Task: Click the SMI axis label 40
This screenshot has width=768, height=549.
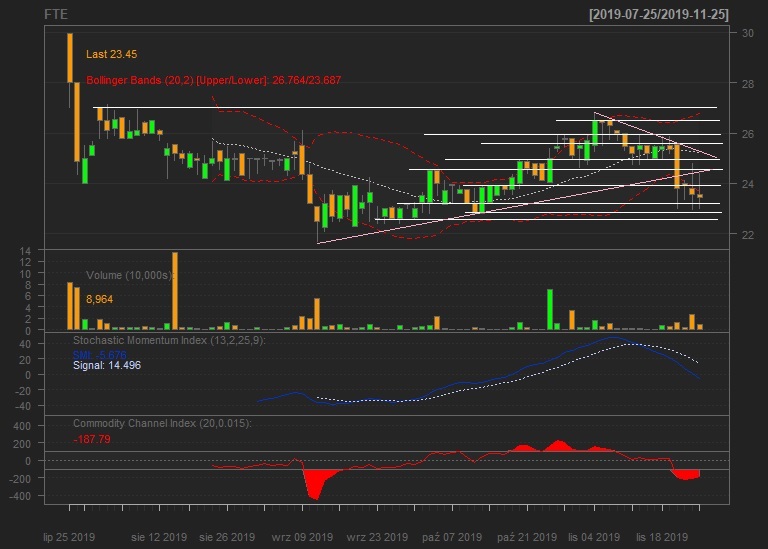Action: tap(25, 344)
